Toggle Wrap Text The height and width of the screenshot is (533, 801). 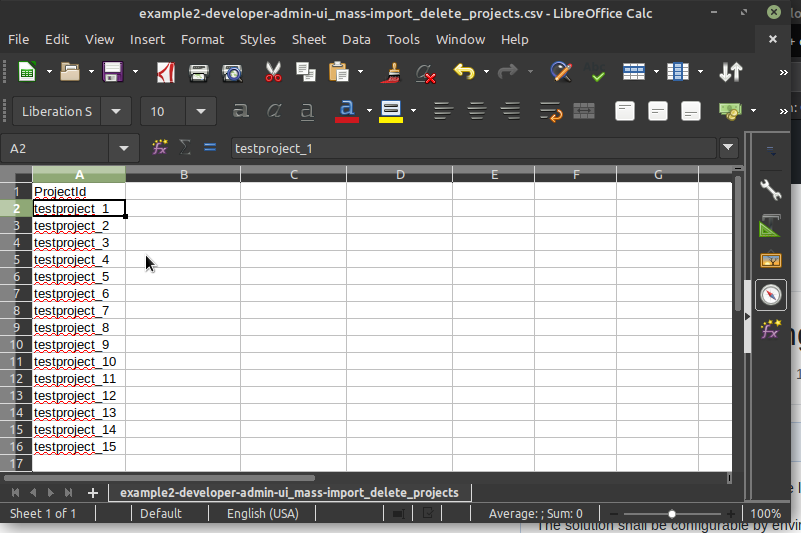551,111
